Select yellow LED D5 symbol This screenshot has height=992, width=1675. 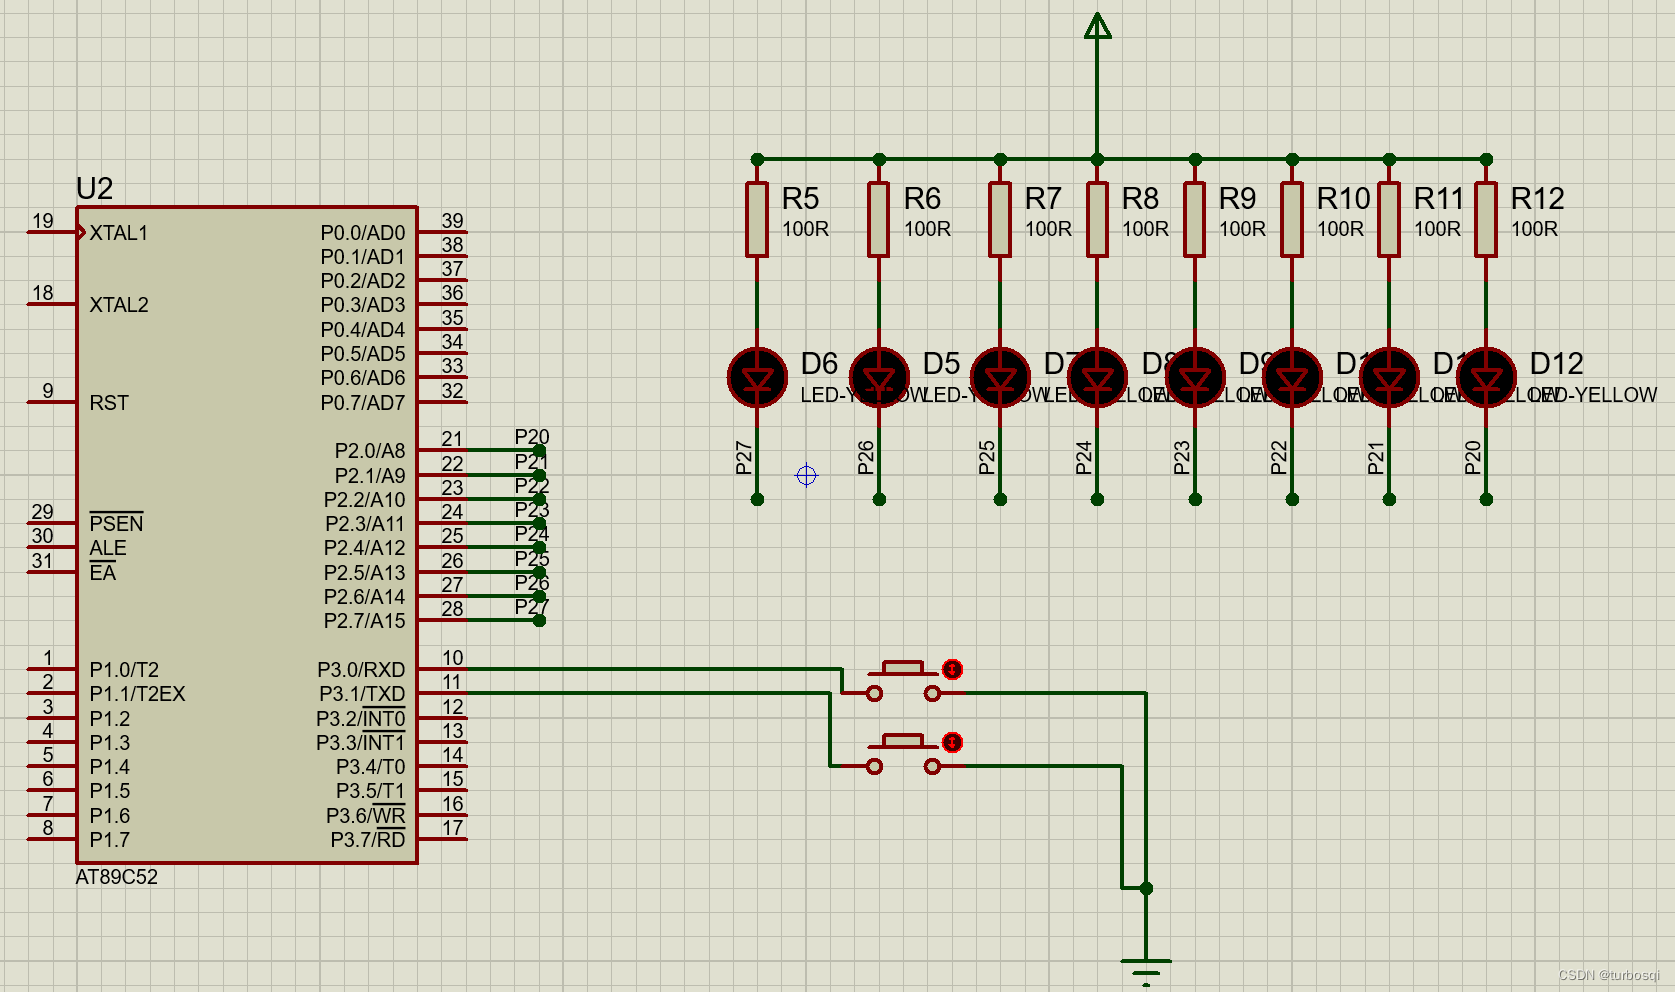[879, 377]
